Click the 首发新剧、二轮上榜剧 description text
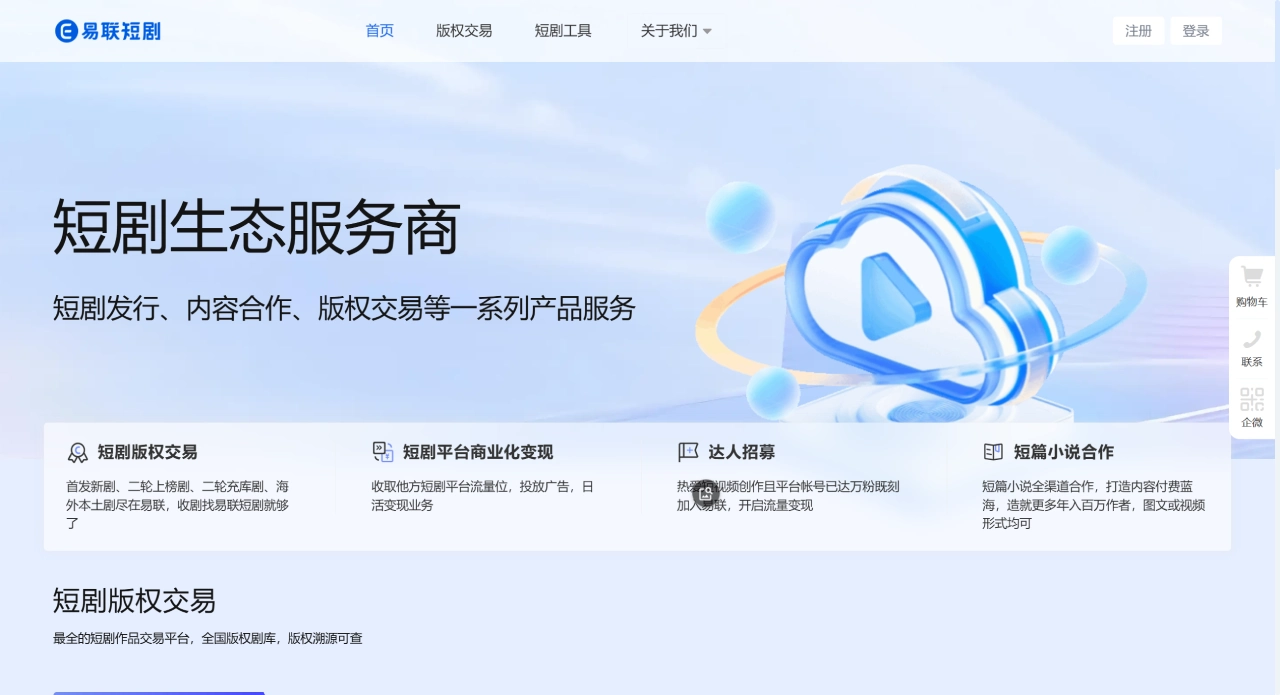1280x695 pixels. (x=177, y=505)
